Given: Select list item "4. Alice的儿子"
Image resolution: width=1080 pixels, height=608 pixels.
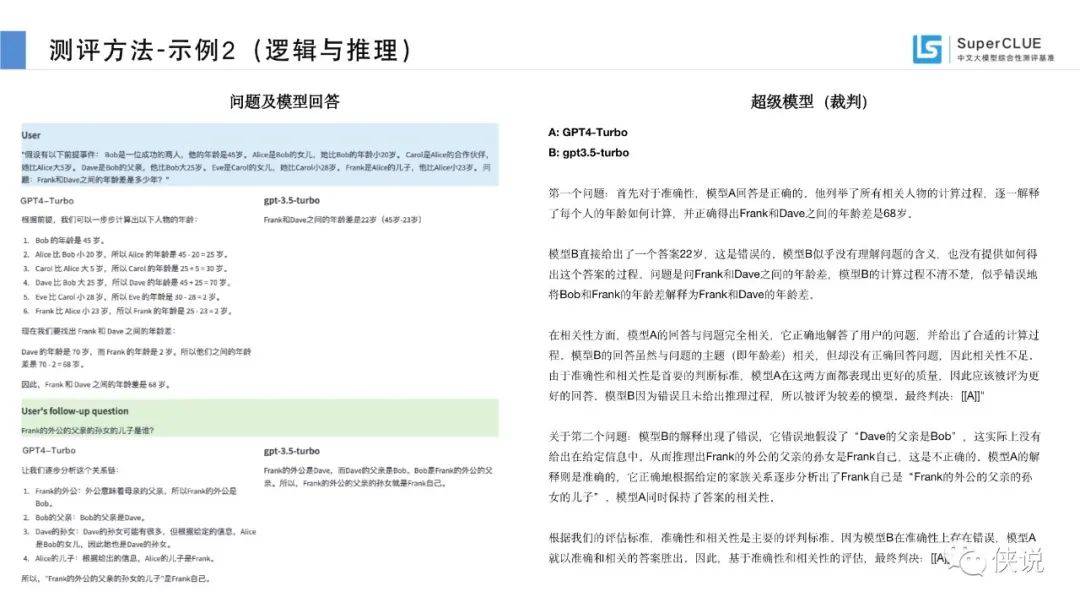Looking at the screenshot, I should [118, 558].
